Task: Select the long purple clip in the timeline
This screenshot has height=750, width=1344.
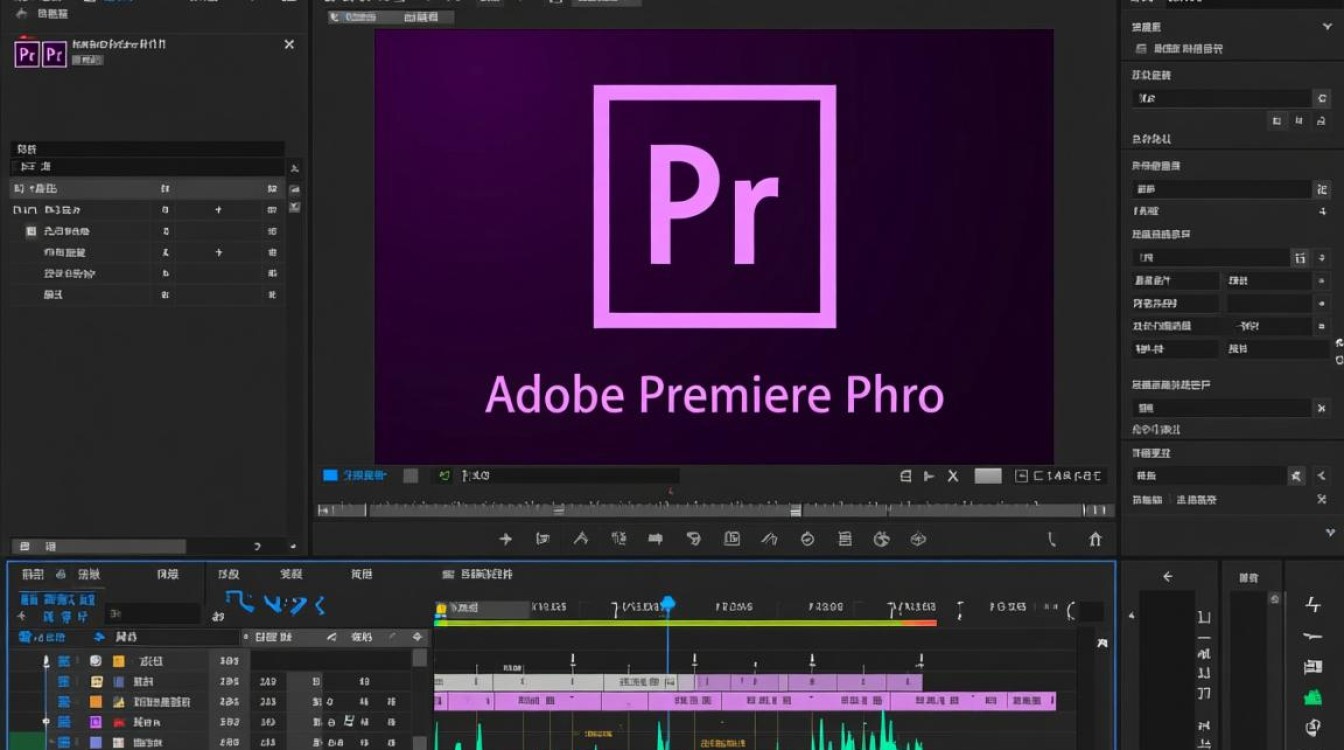Action: click(x=745, y=702)
